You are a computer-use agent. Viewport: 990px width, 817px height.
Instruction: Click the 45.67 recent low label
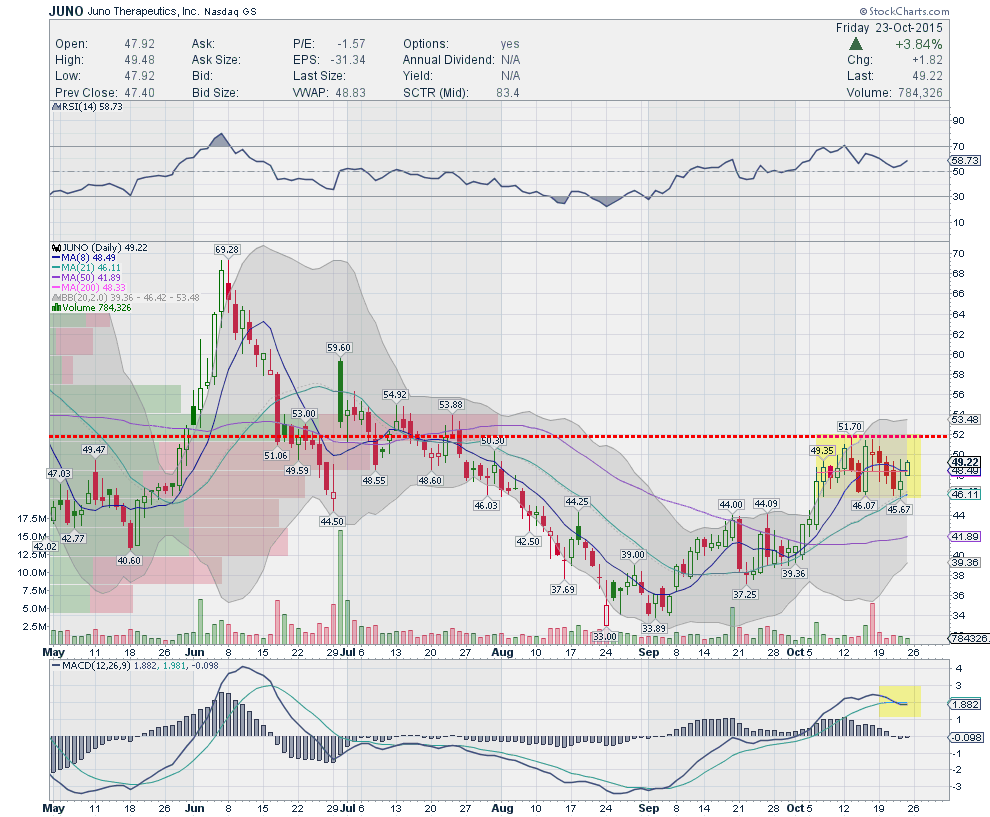899,509
